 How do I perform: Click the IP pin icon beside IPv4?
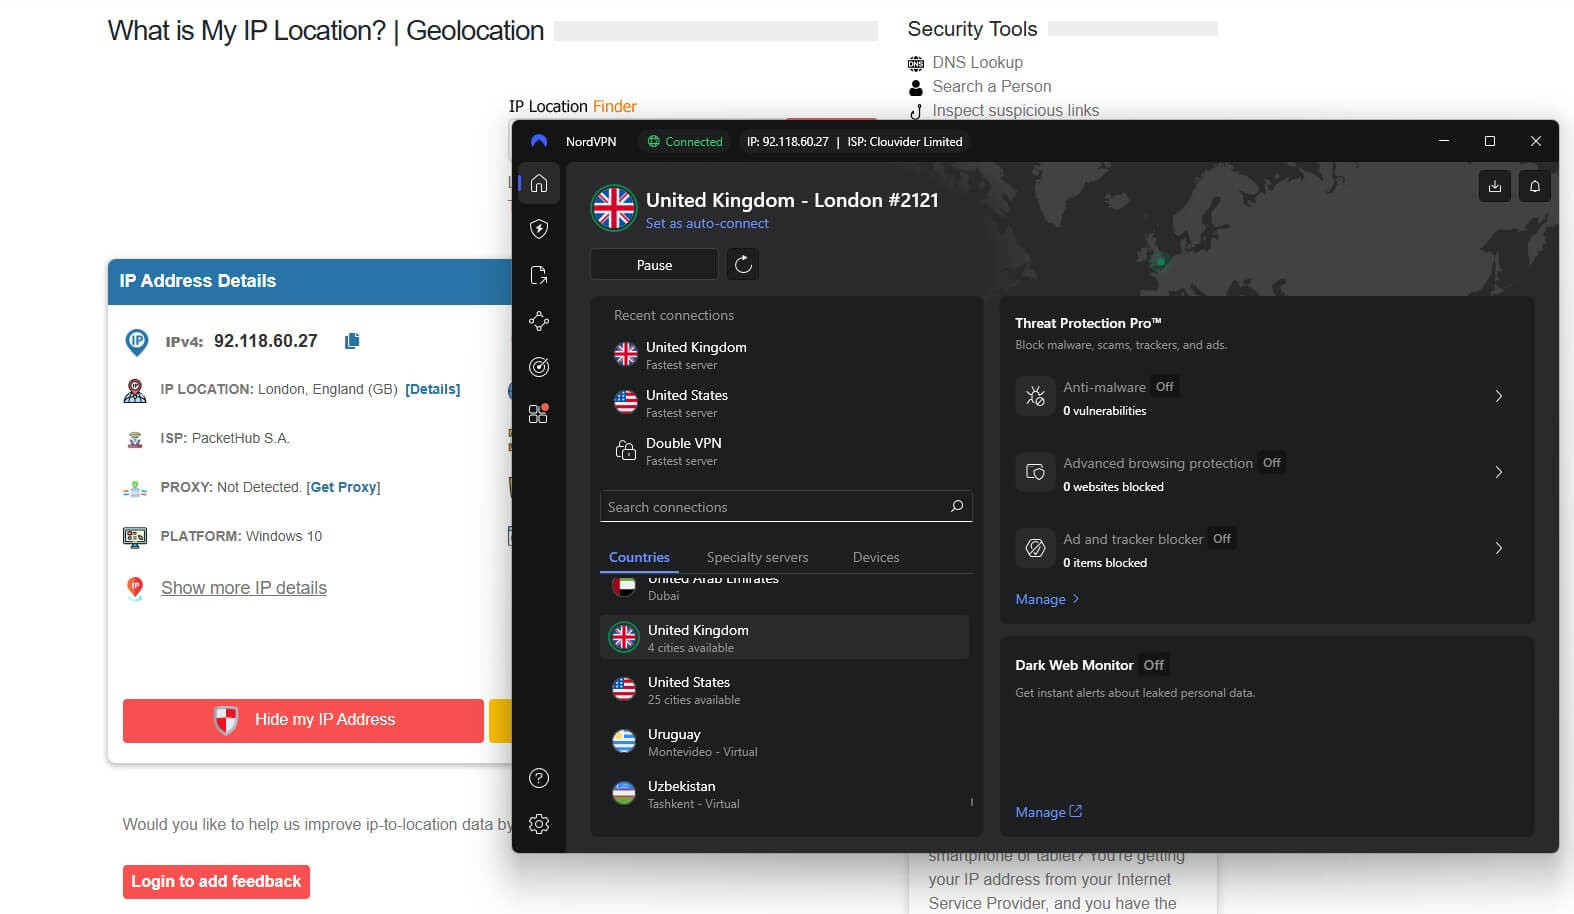(x=137, y=342)
